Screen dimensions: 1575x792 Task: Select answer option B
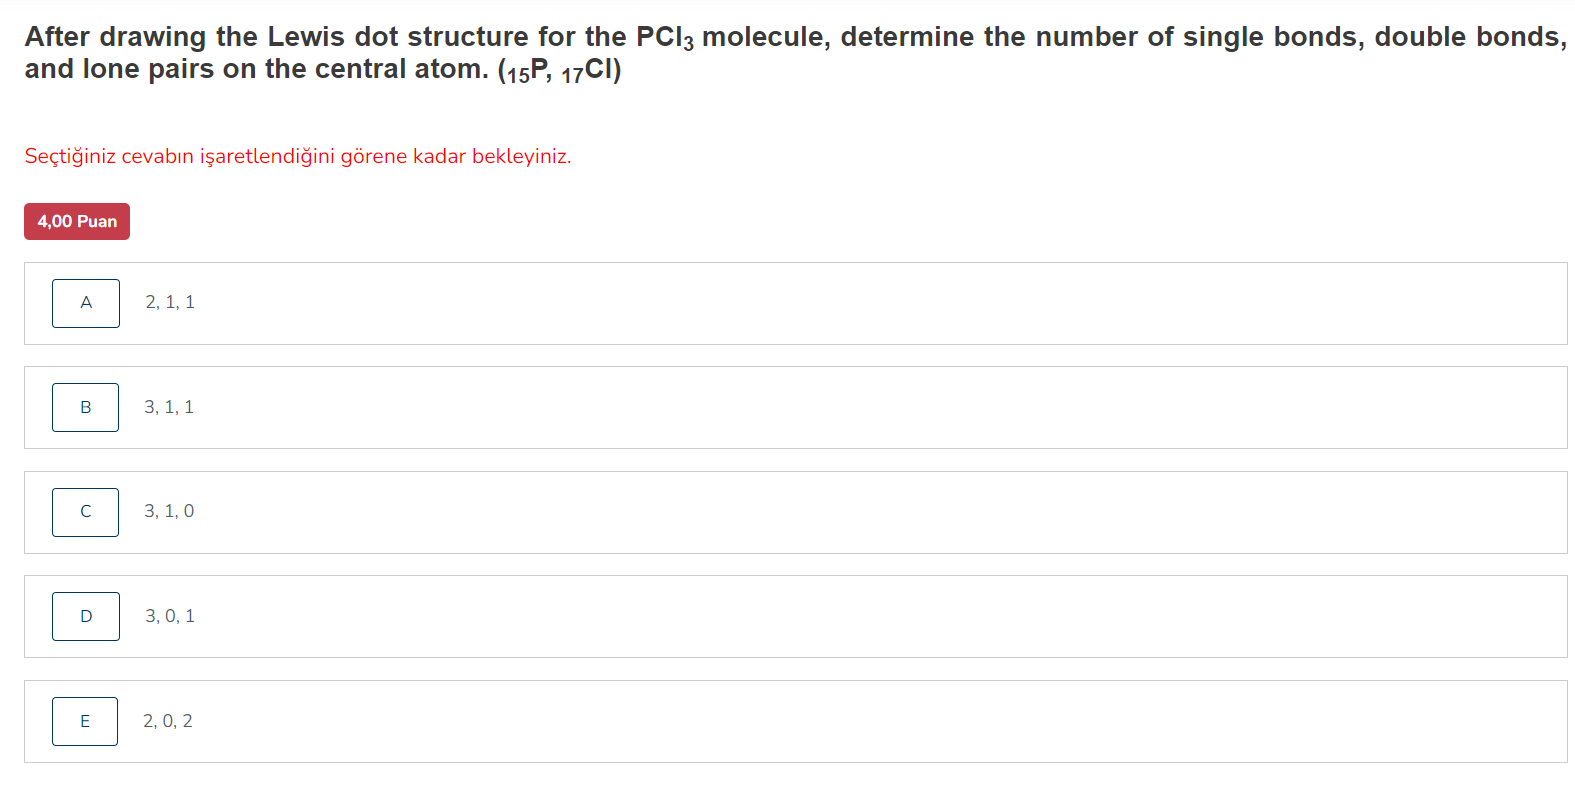tap(85, 407)
